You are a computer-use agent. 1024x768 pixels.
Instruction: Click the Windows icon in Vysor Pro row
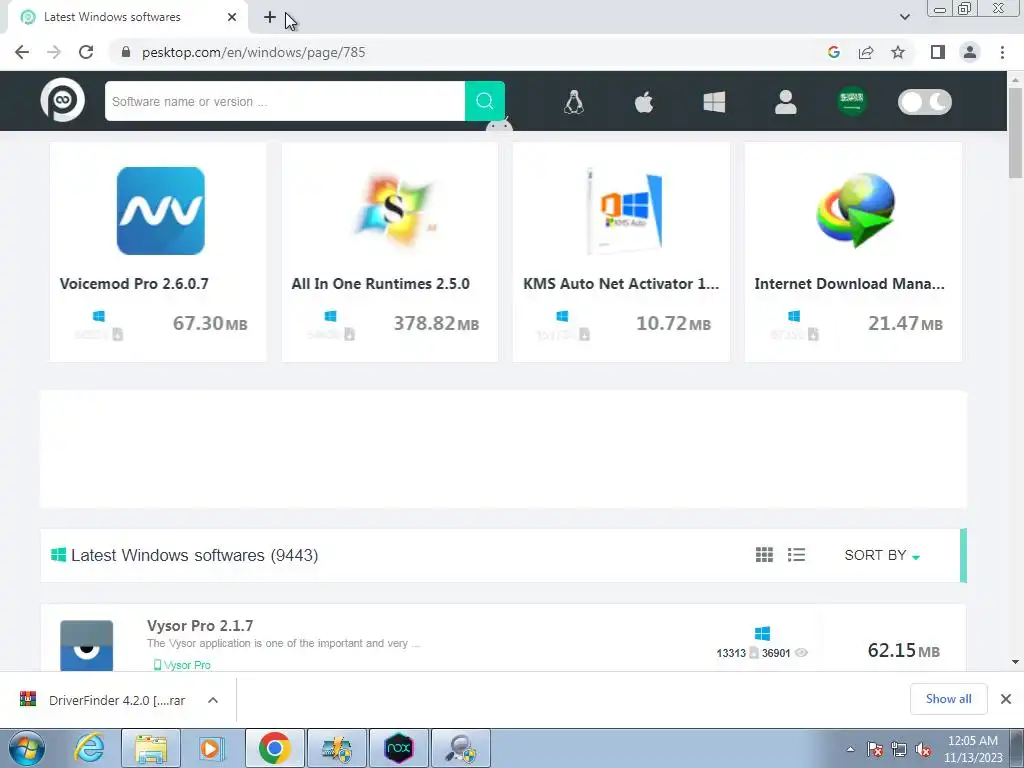coord(762,633)
